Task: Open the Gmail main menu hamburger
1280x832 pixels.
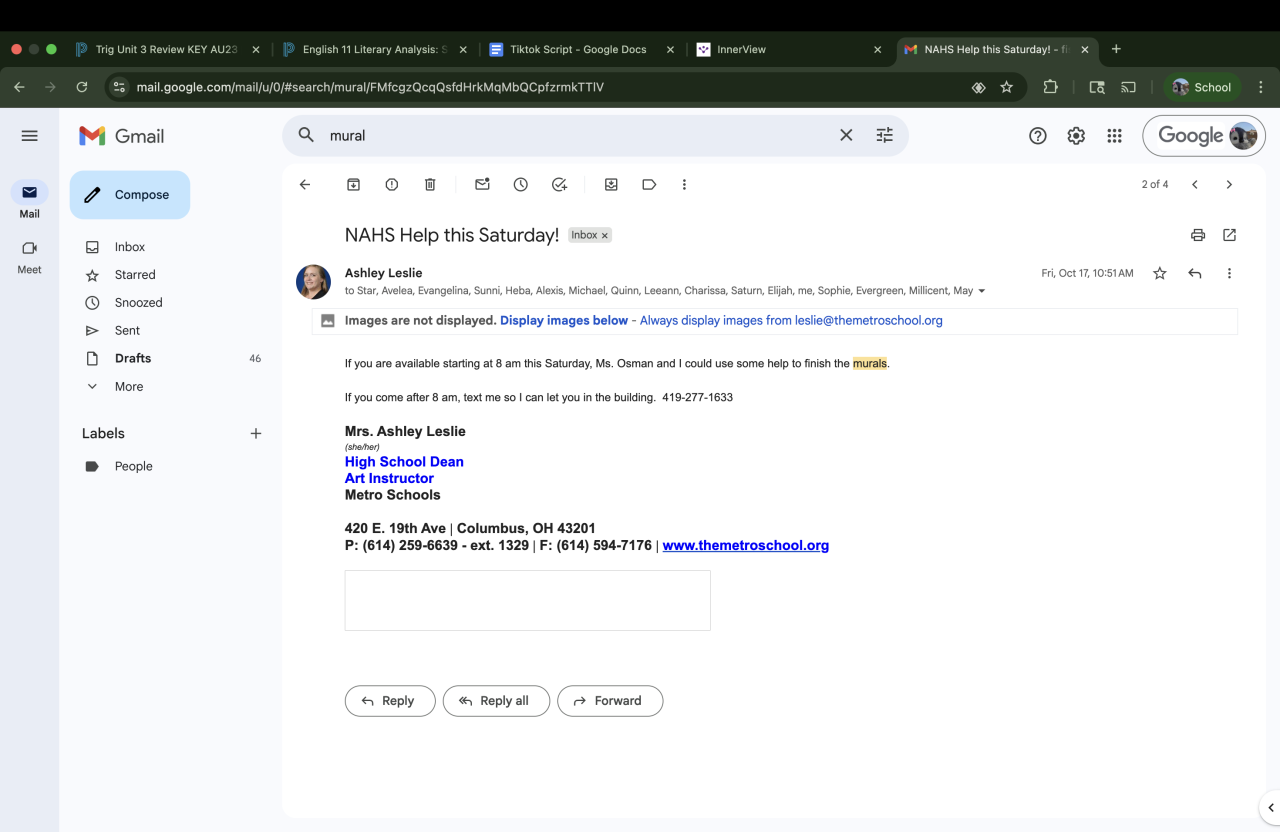Action: [x=29, y=136]
